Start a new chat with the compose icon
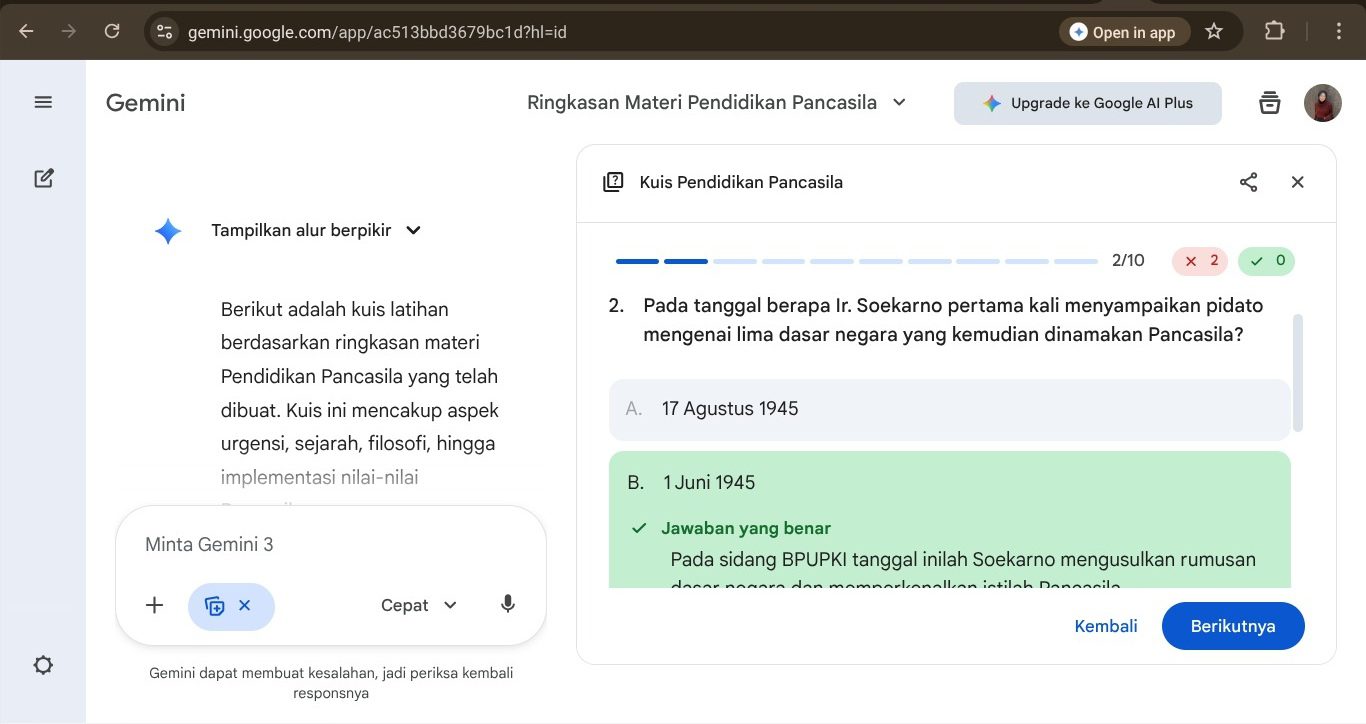The height and width of the screenshot is (724, 1366). click(x=43, y=177)
